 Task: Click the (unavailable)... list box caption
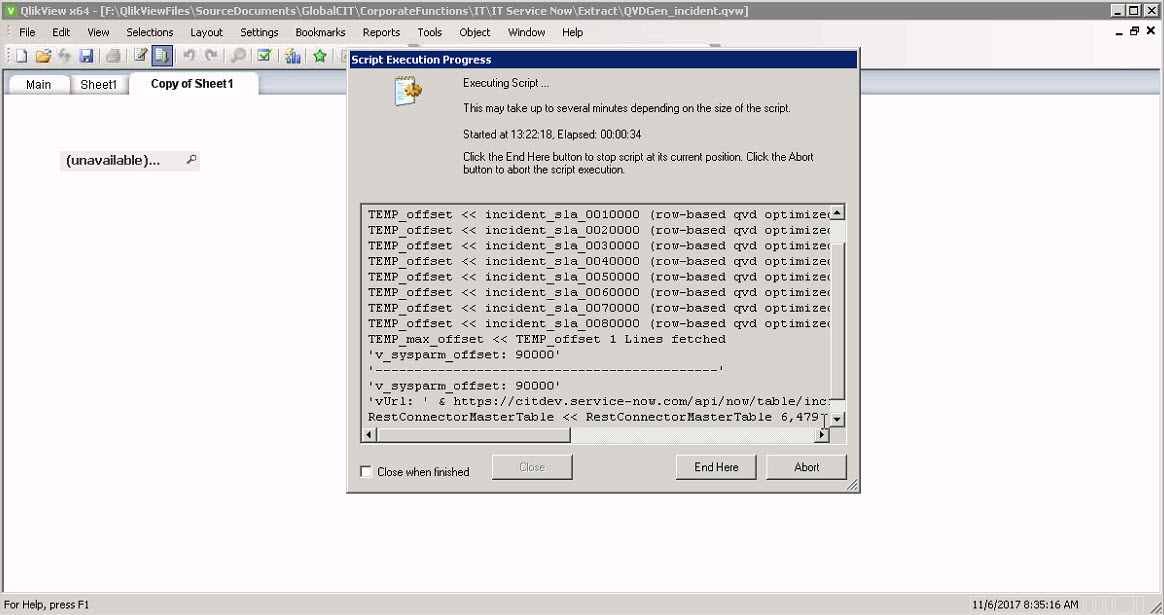[113, 160]
